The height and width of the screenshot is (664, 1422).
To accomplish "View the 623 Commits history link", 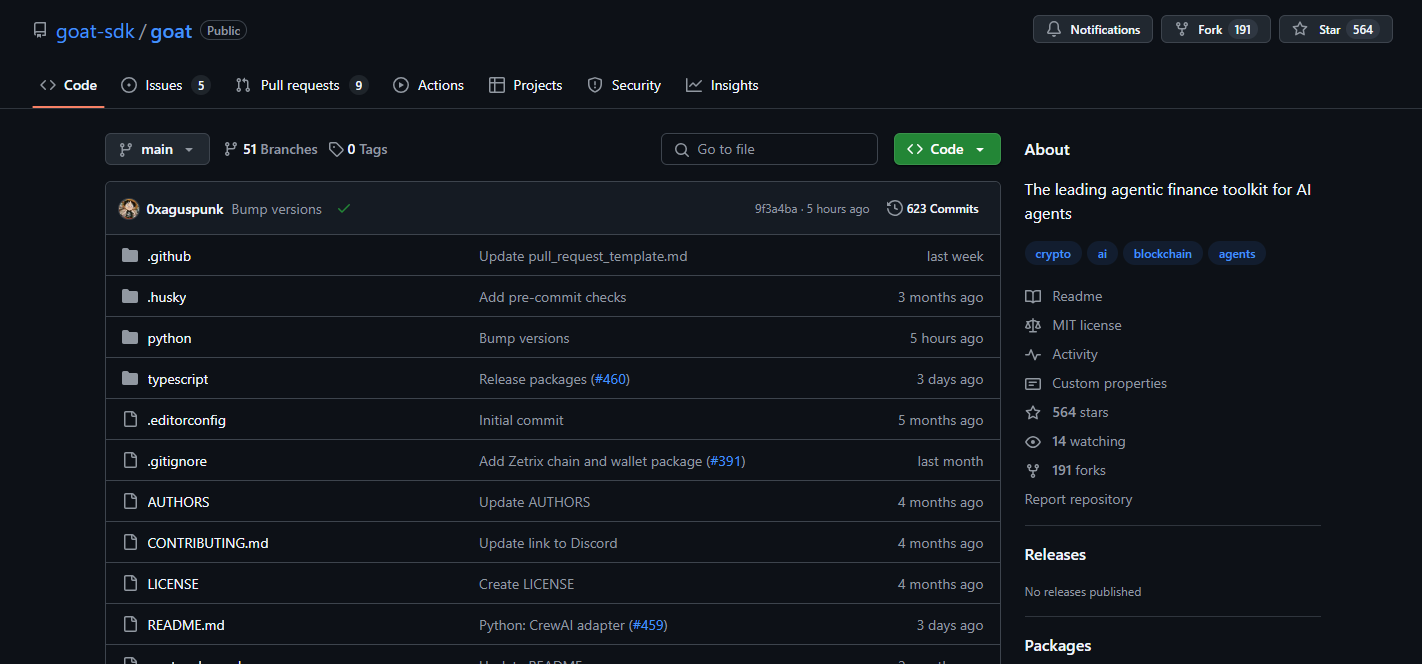I will click(933, 209).
